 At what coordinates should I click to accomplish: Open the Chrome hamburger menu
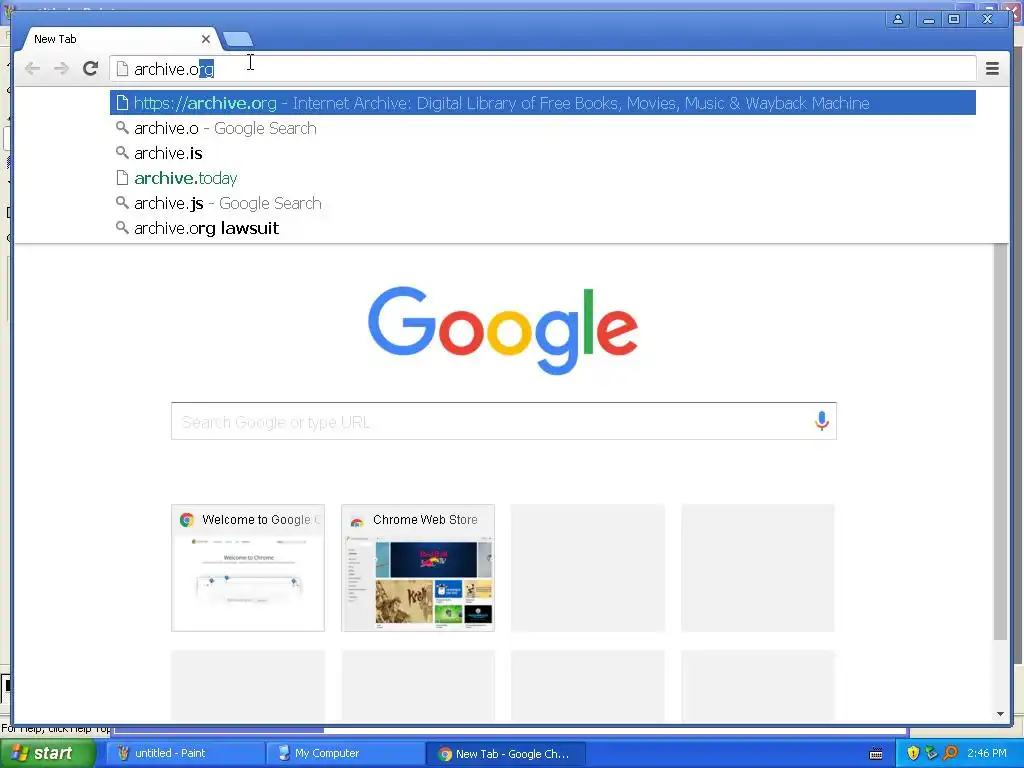pyautogui.click(x=992, y=69)
